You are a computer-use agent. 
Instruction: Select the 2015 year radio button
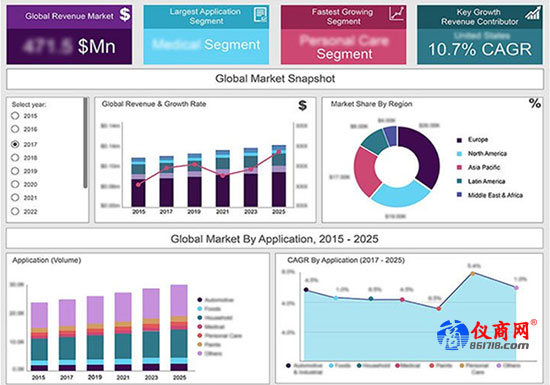coord(15,116)
